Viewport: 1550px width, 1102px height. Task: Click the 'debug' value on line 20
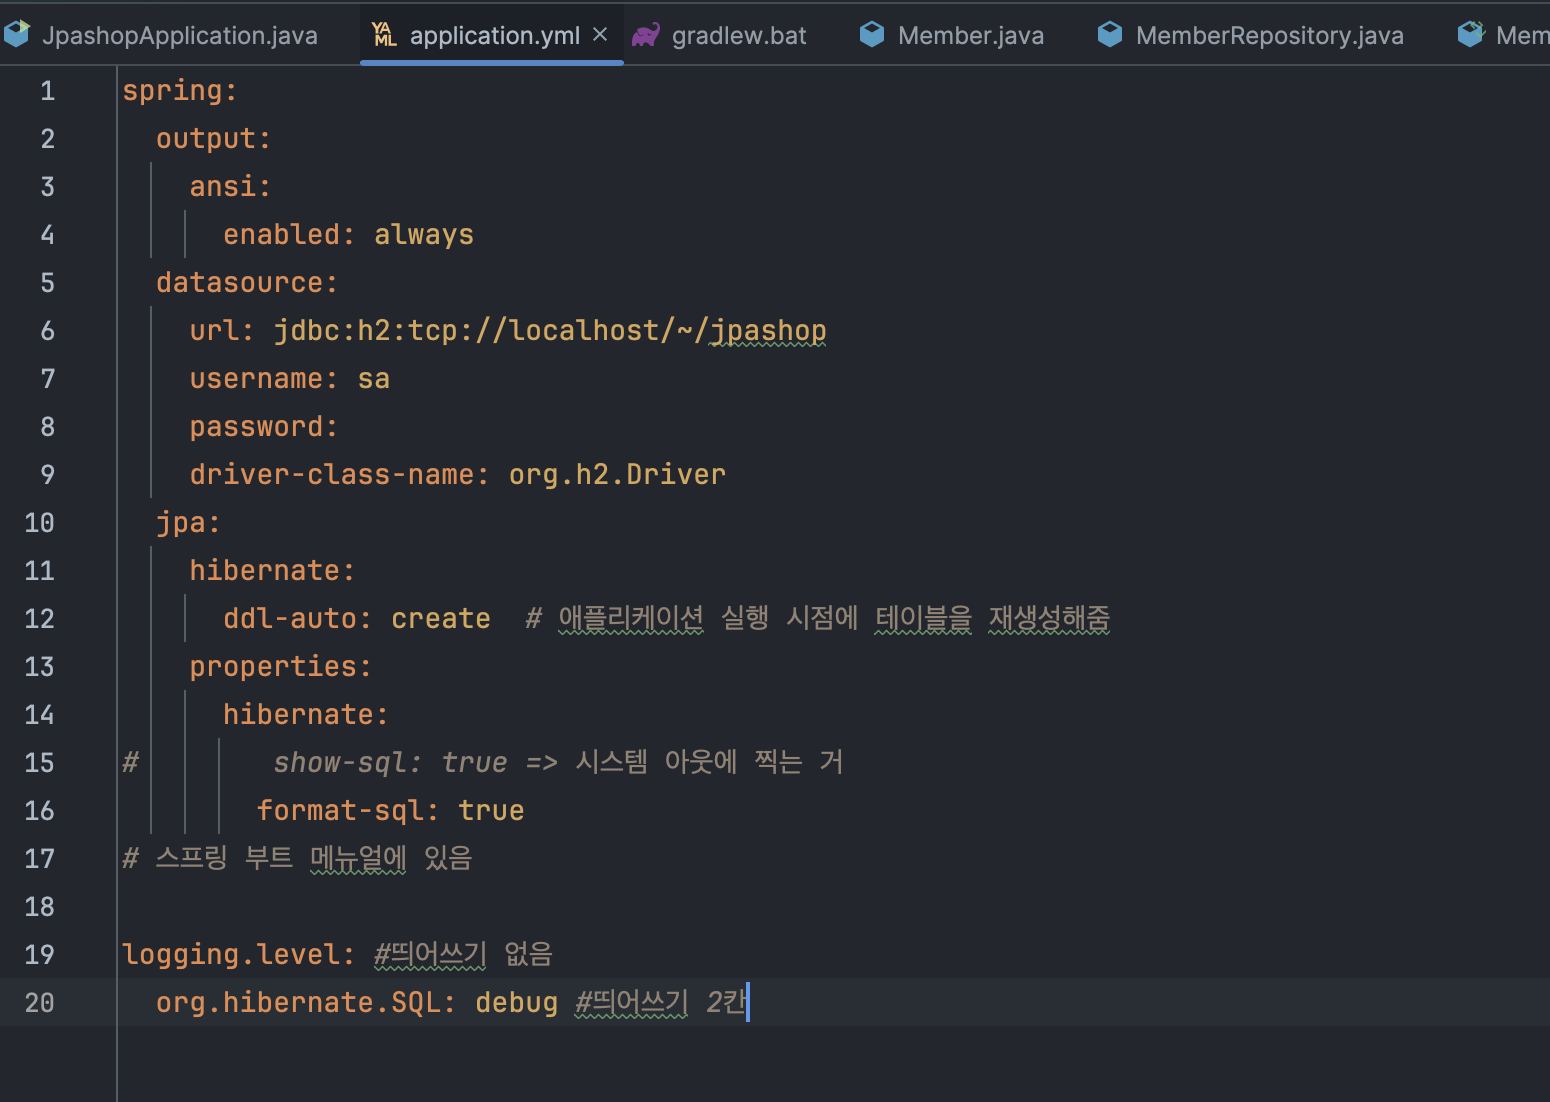[516, 1003]
